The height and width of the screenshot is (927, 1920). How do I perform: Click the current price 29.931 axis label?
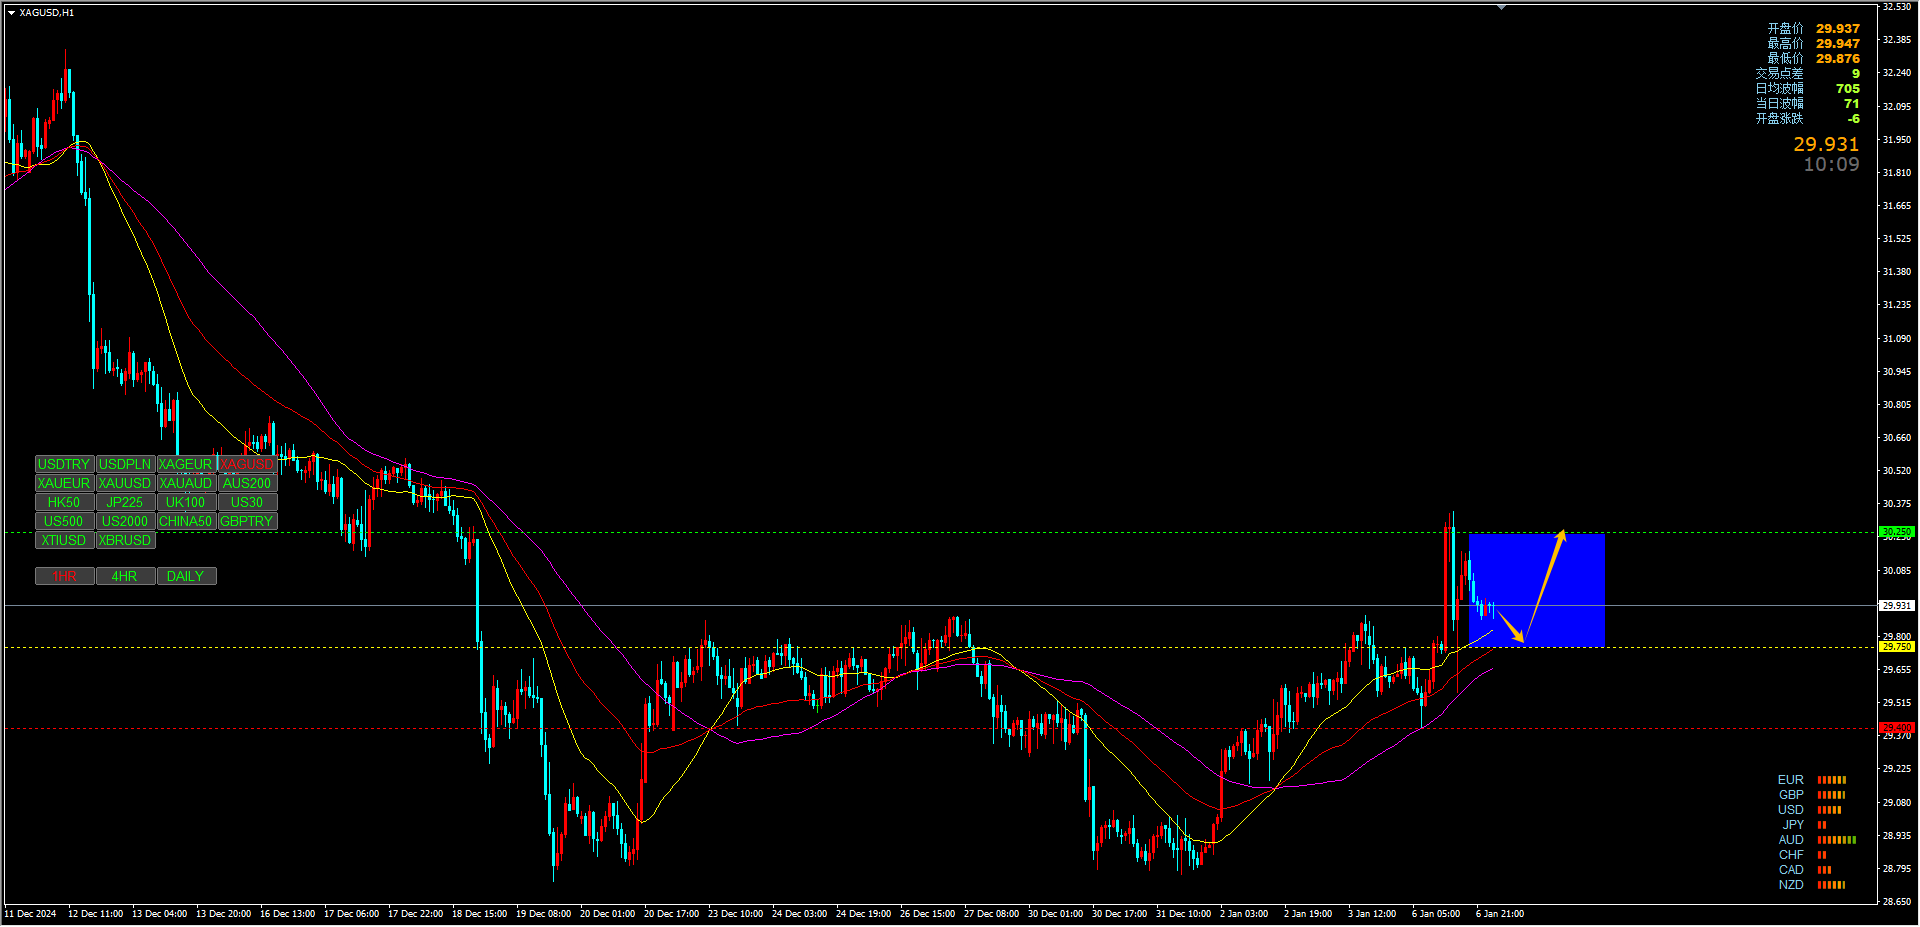(x=1897, y=606)
